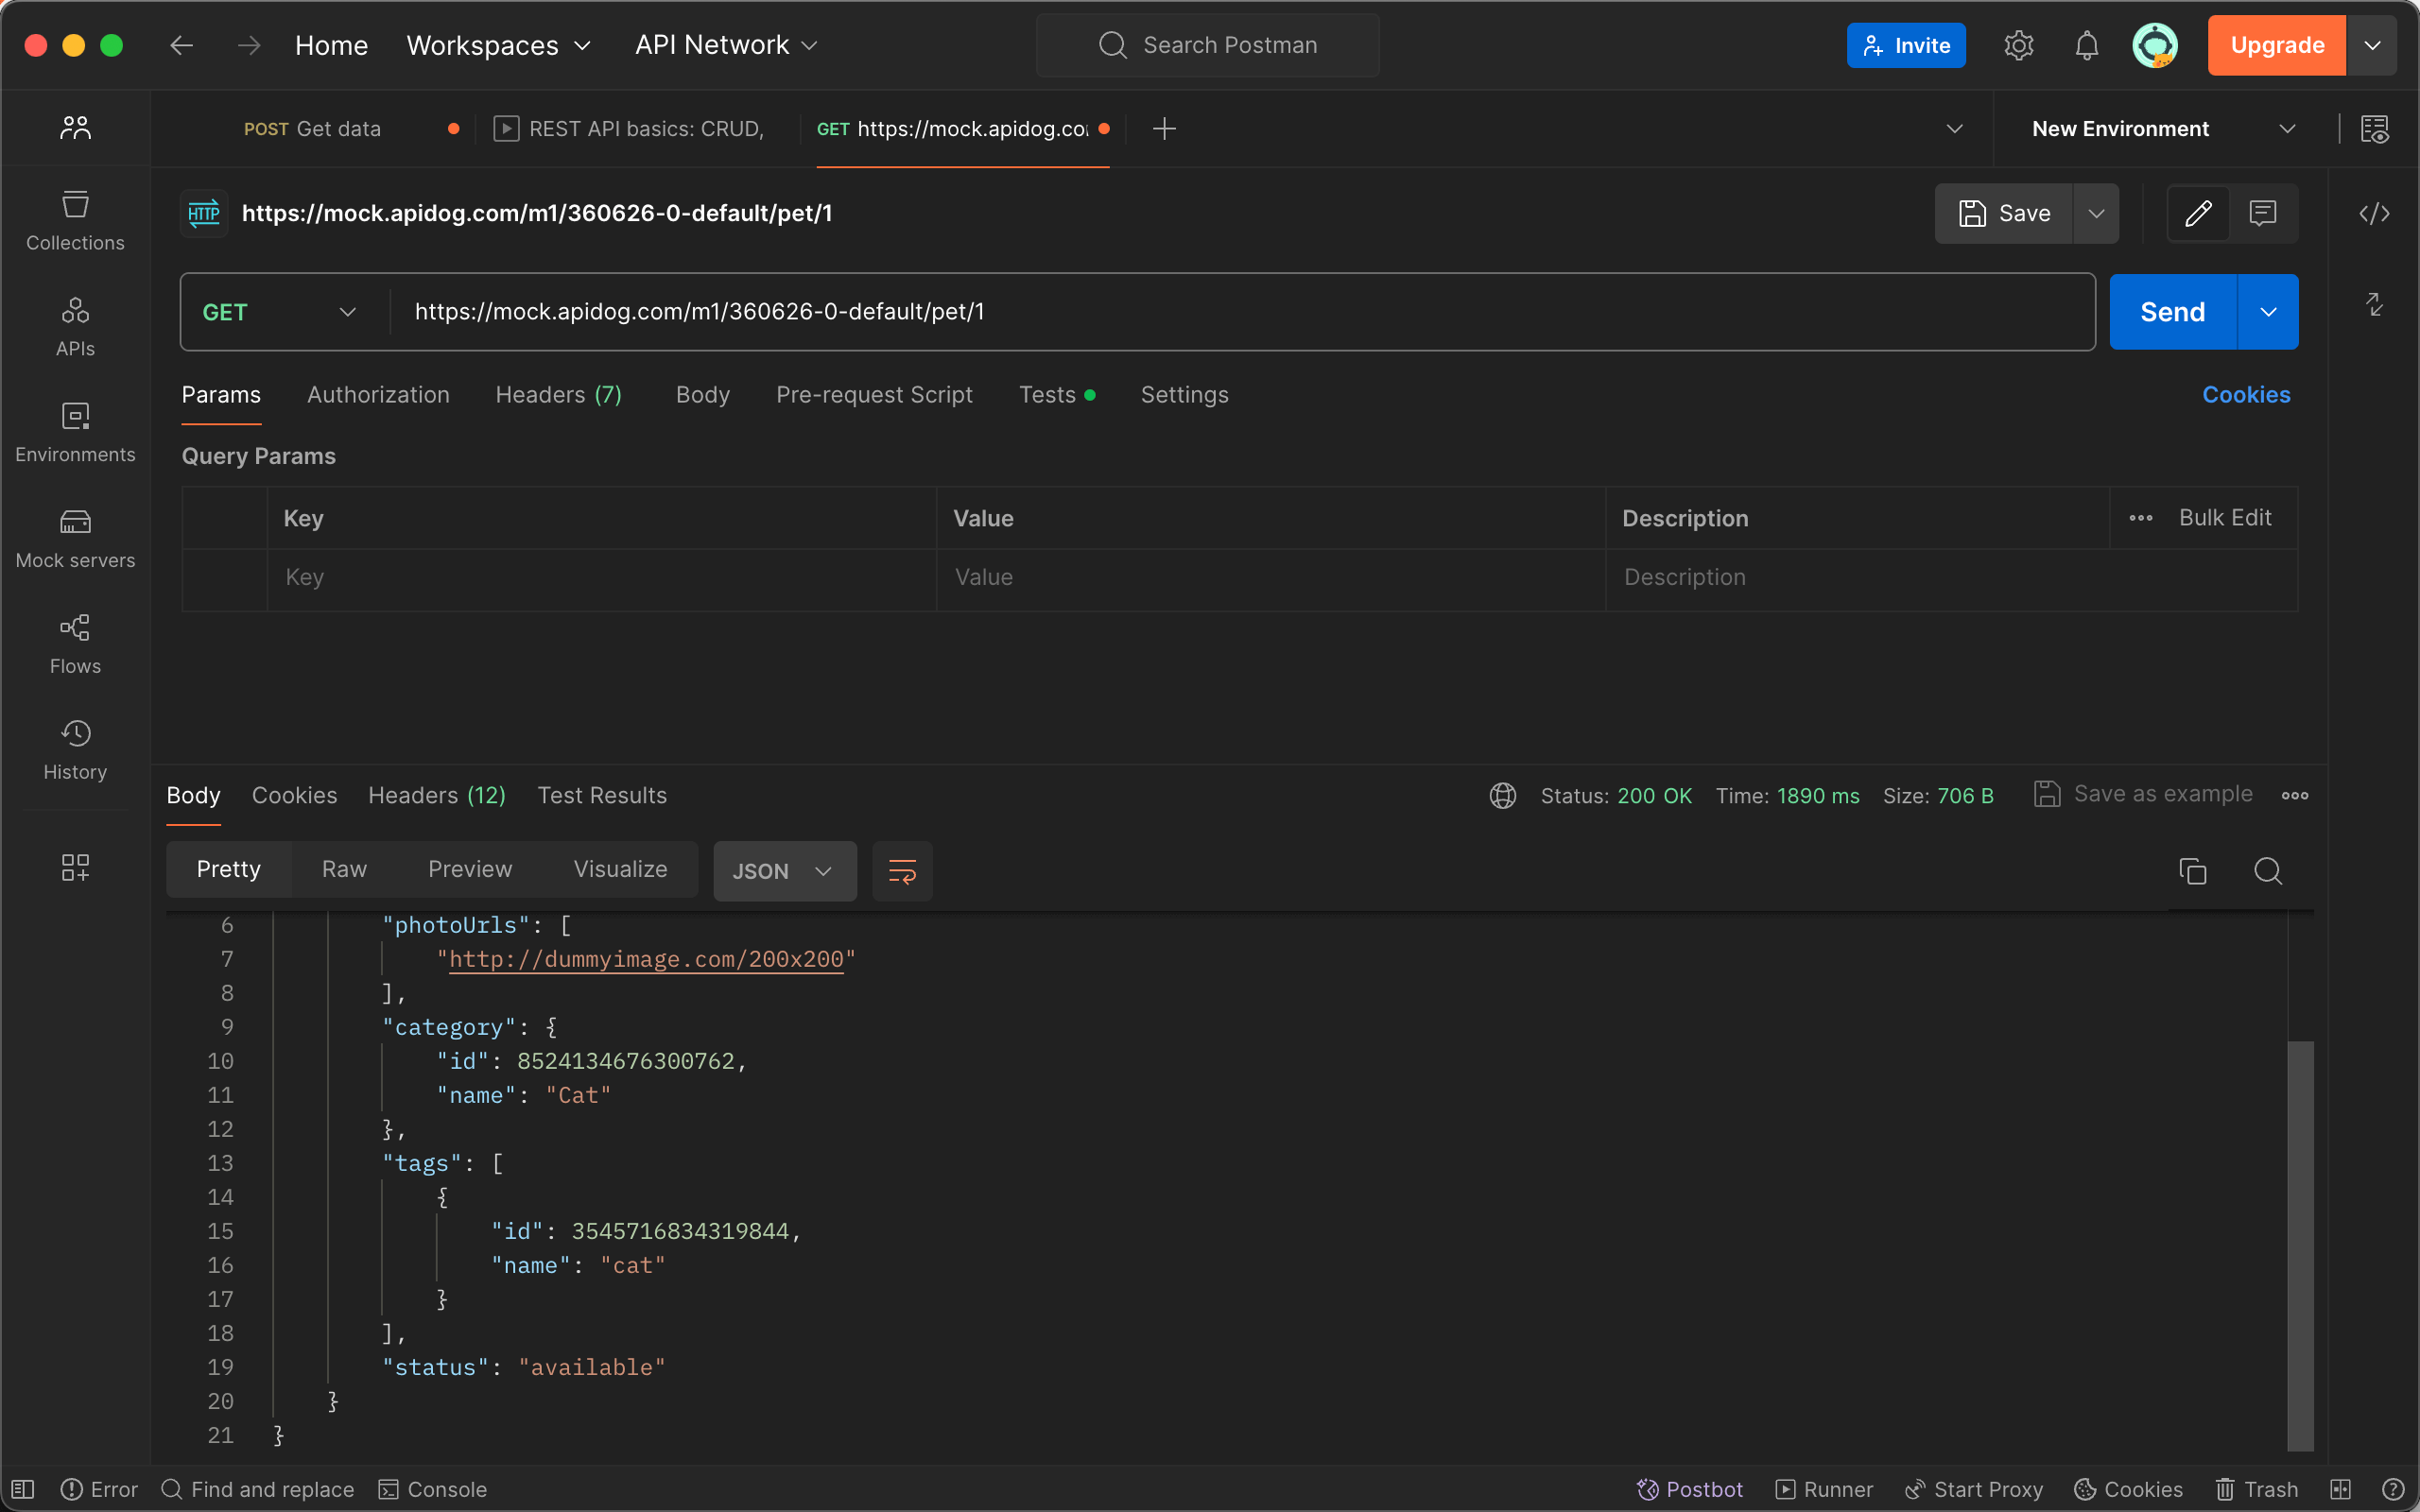This screenshot has height=1512, width=2420.
Task: Open response more options ellipsis
Action: (2295, 796)
